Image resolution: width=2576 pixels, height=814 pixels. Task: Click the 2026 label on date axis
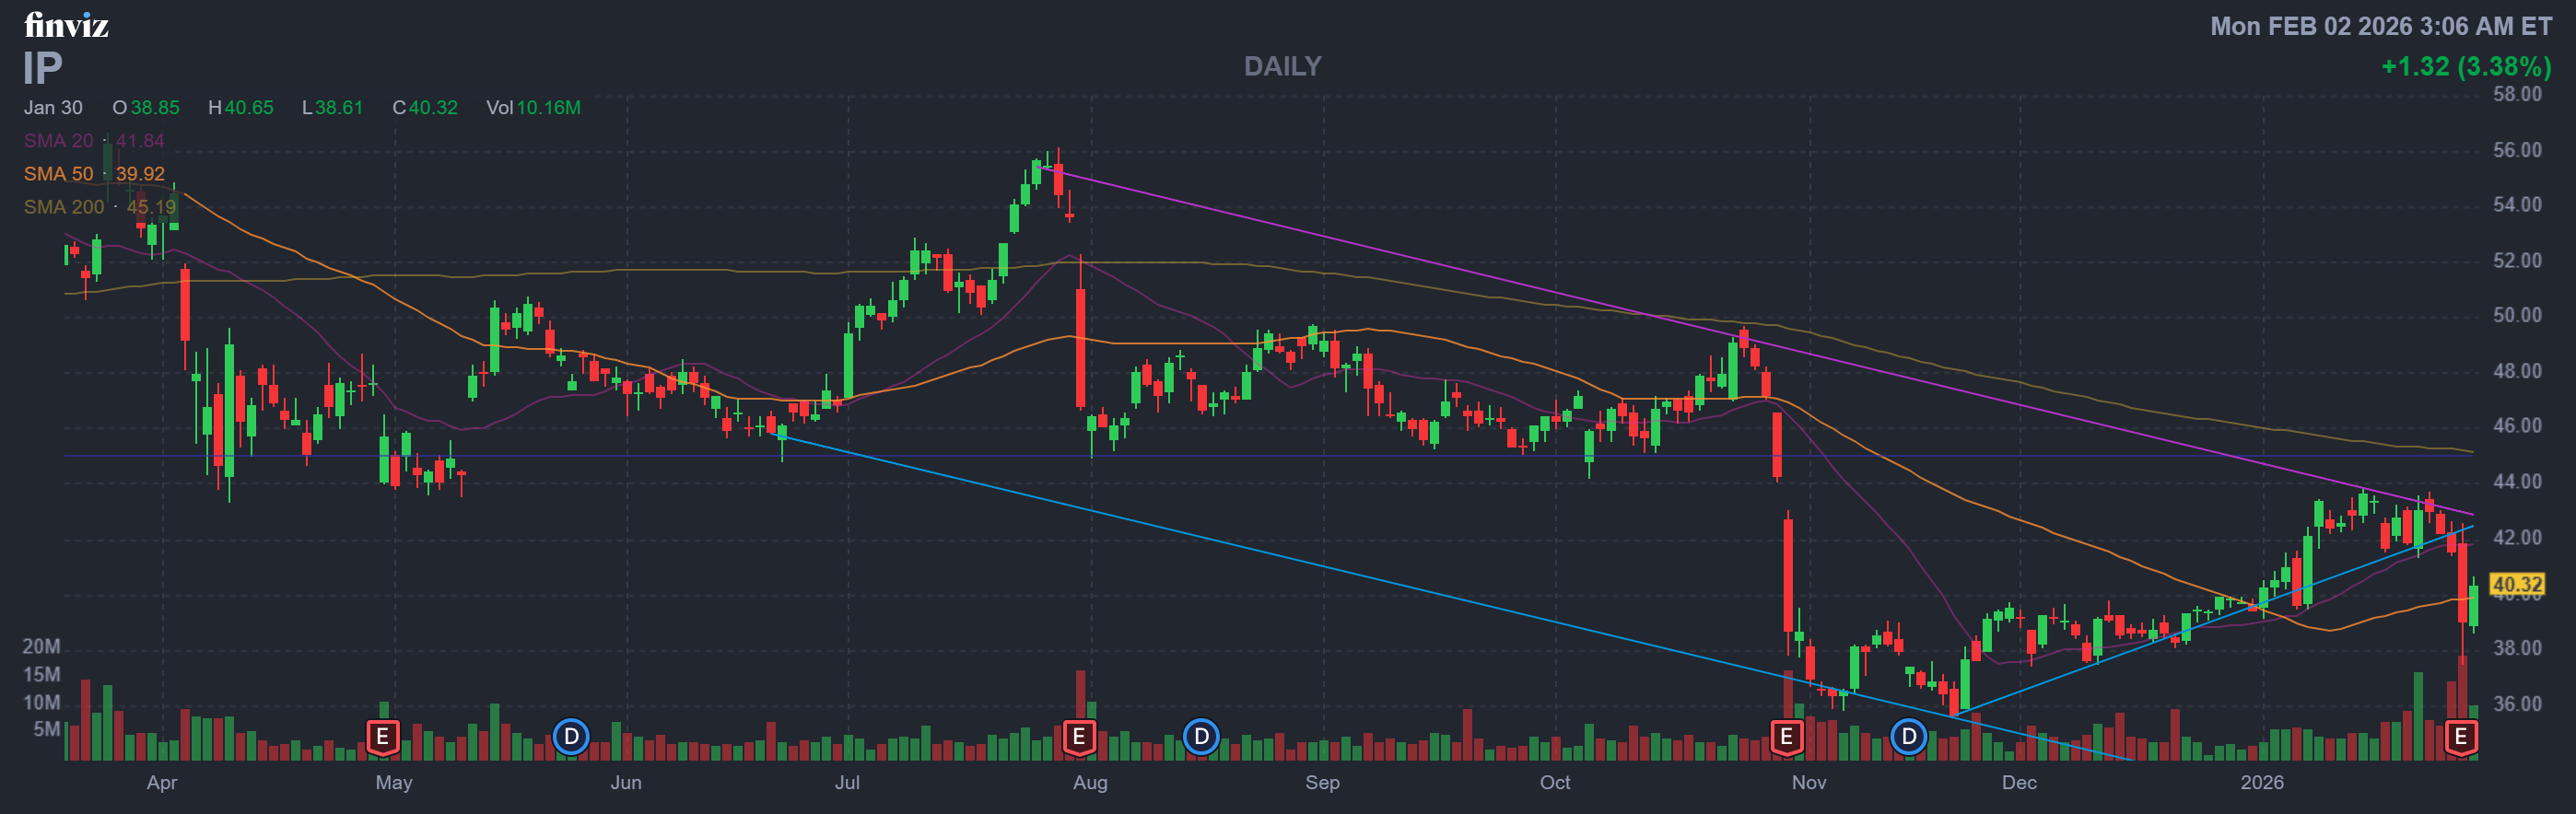coord(2261,782)
